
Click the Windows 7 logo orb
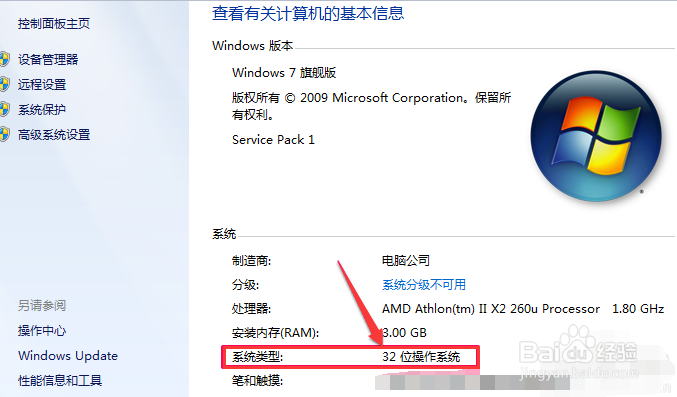click(596, 136)
